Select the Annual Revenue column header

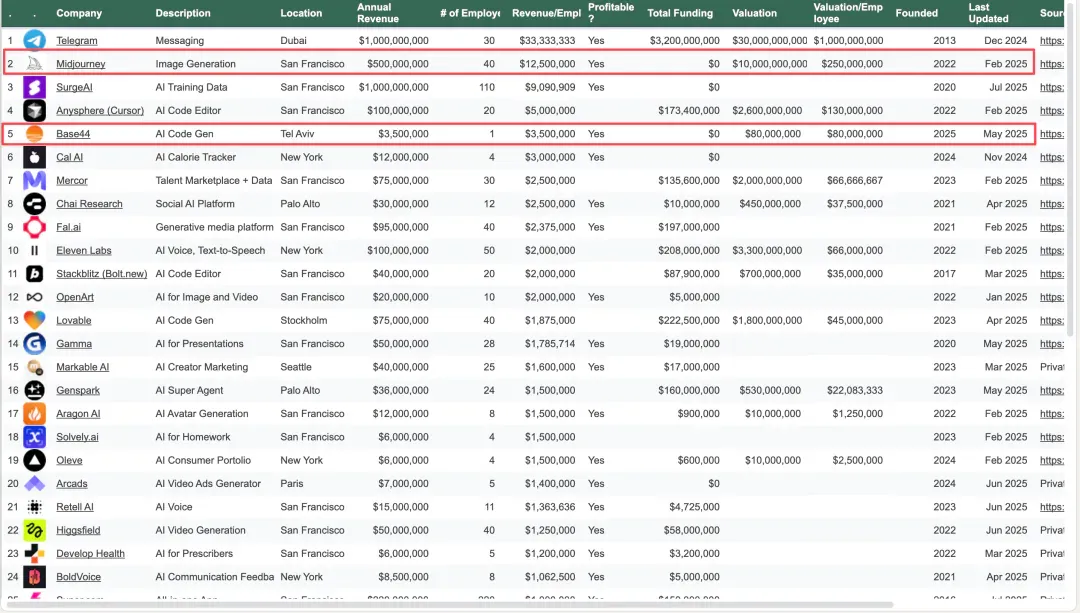tap(377, 13)
